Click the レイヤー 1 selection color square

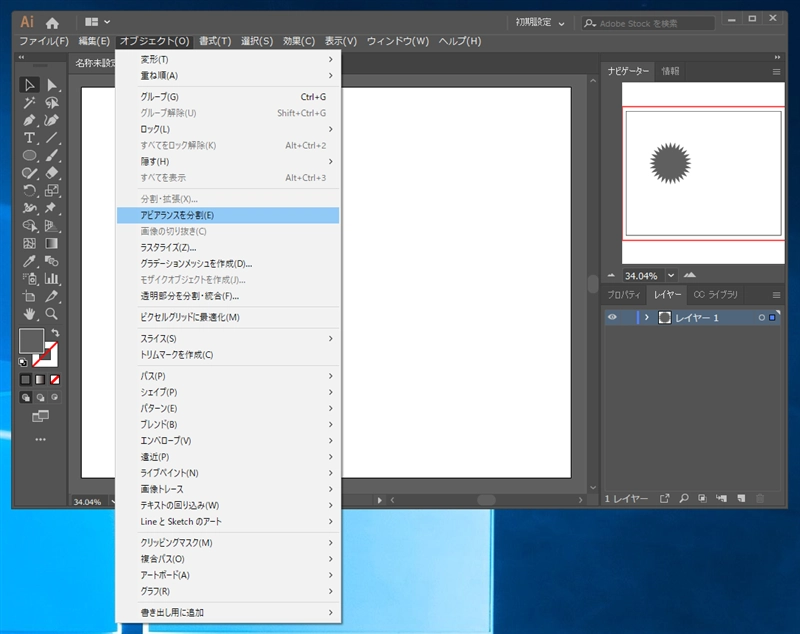(772, 317)
